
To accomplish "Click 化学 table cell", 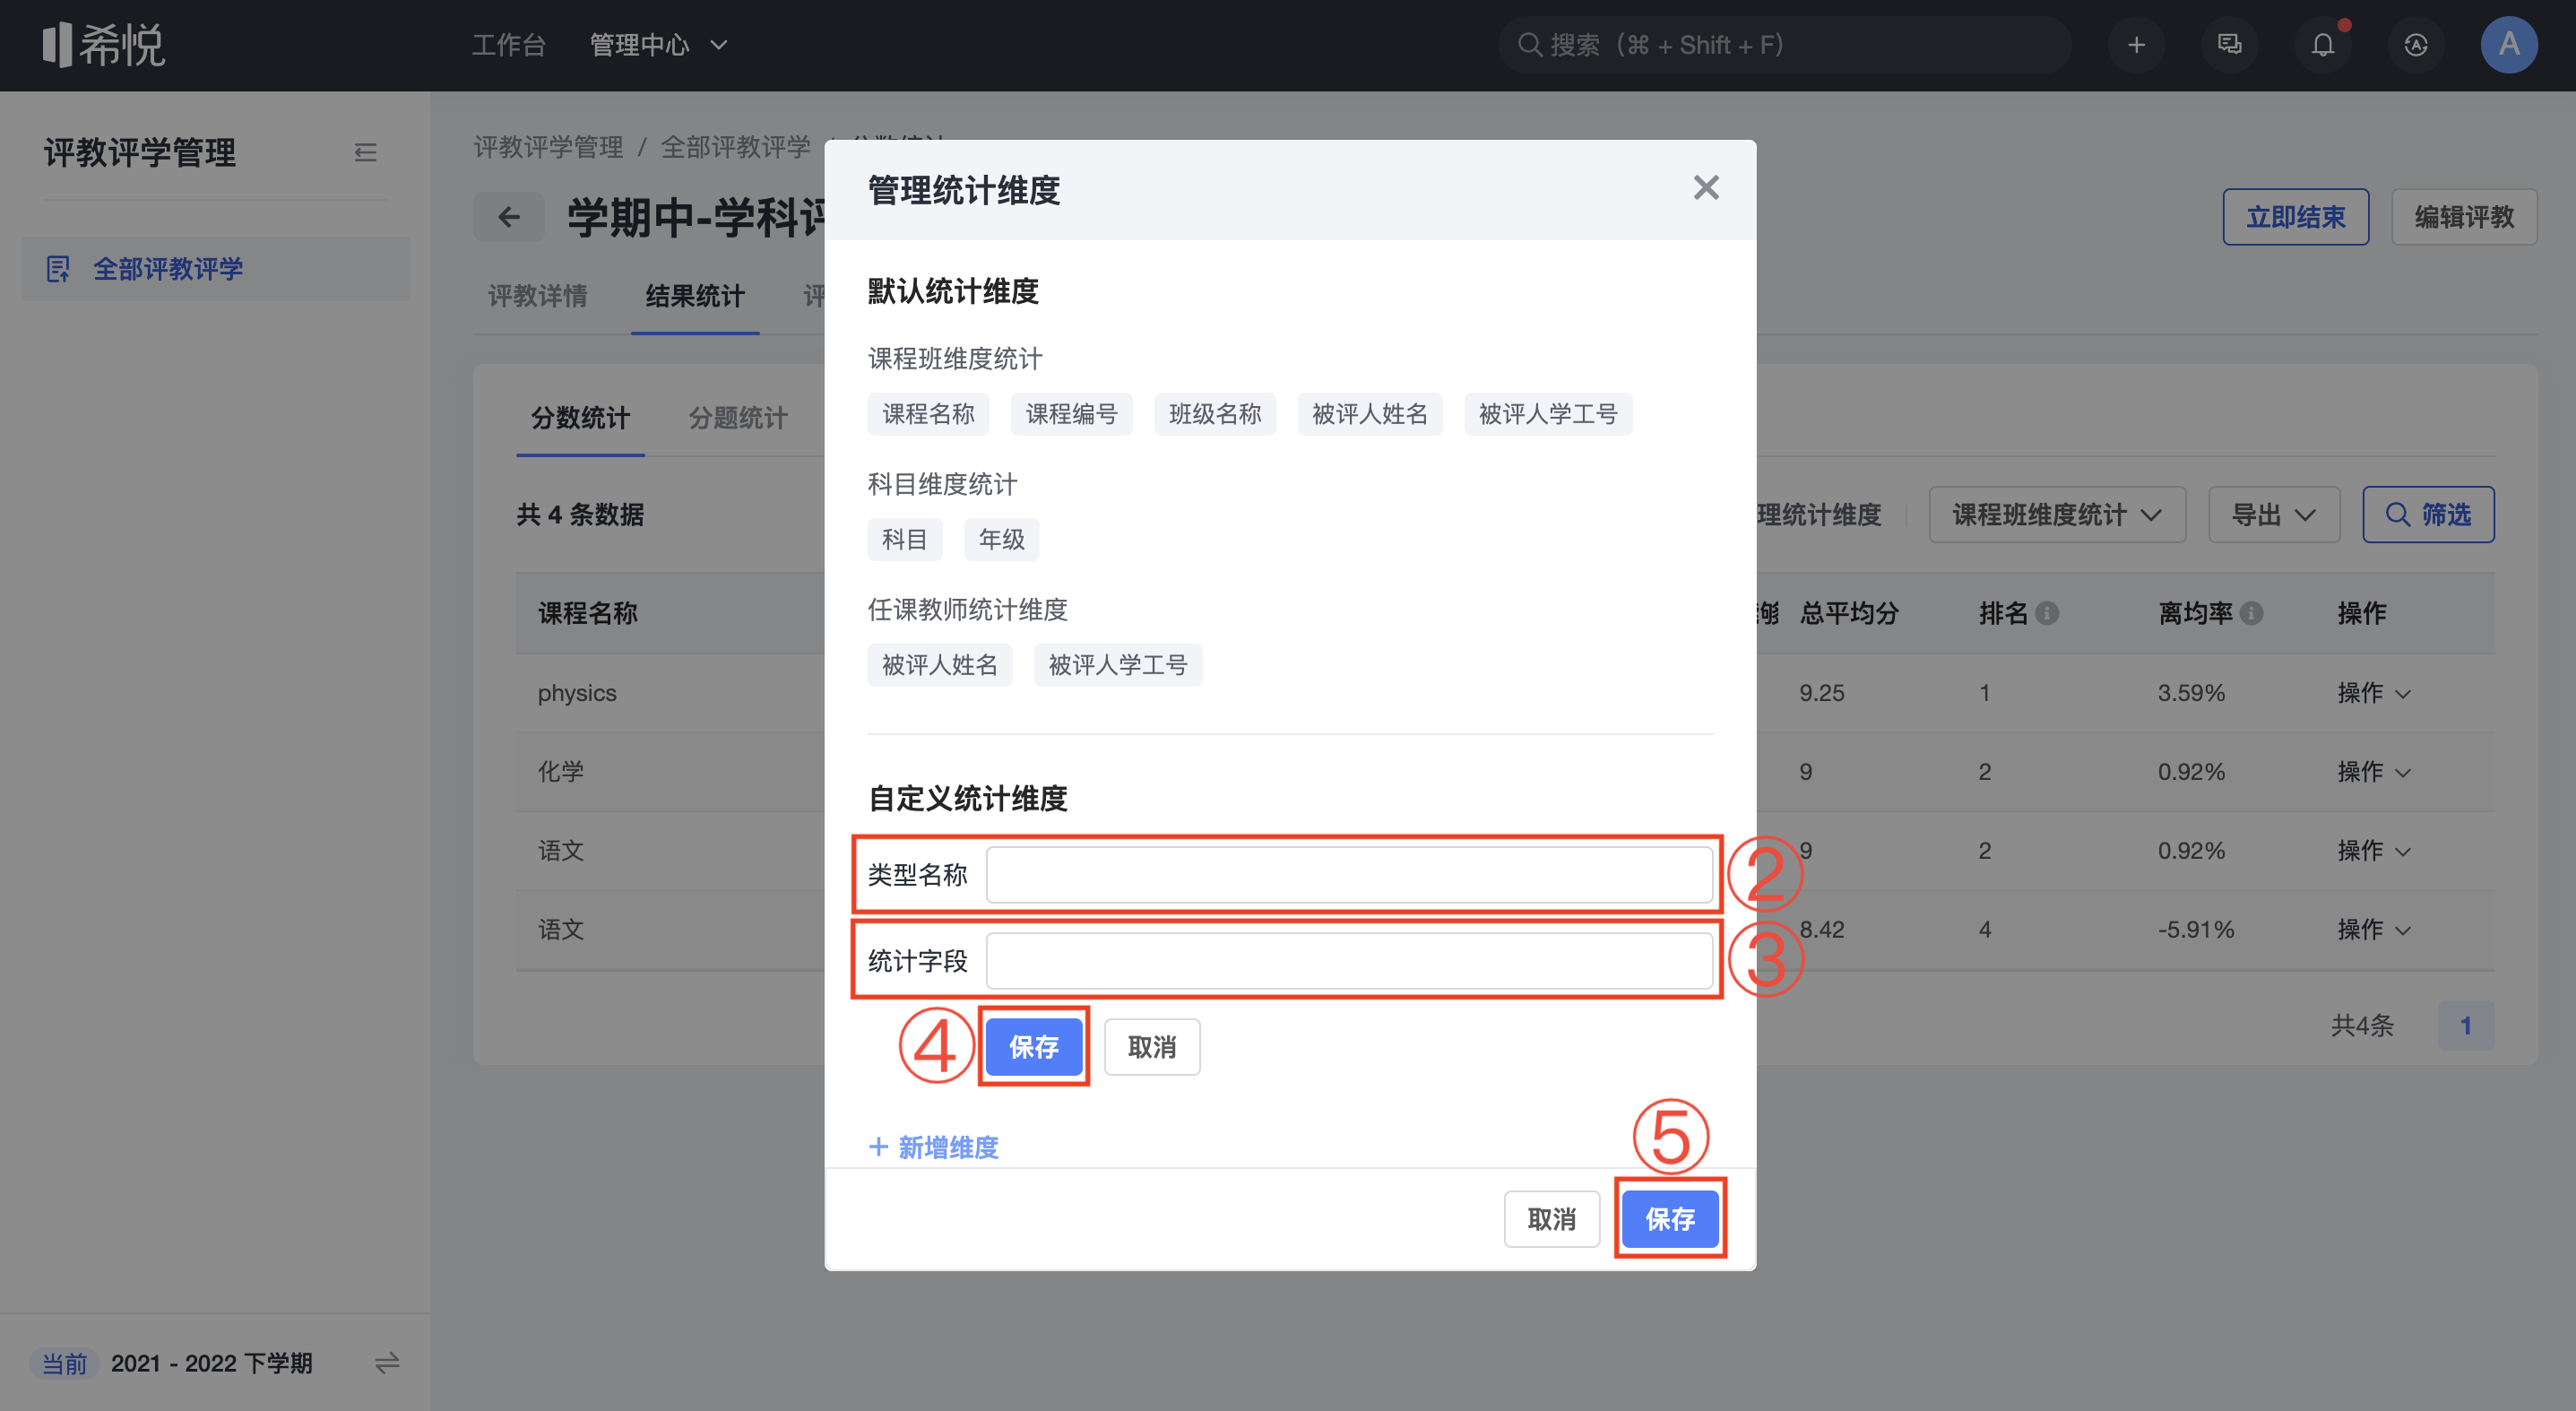I will click(x=561, y=772).
